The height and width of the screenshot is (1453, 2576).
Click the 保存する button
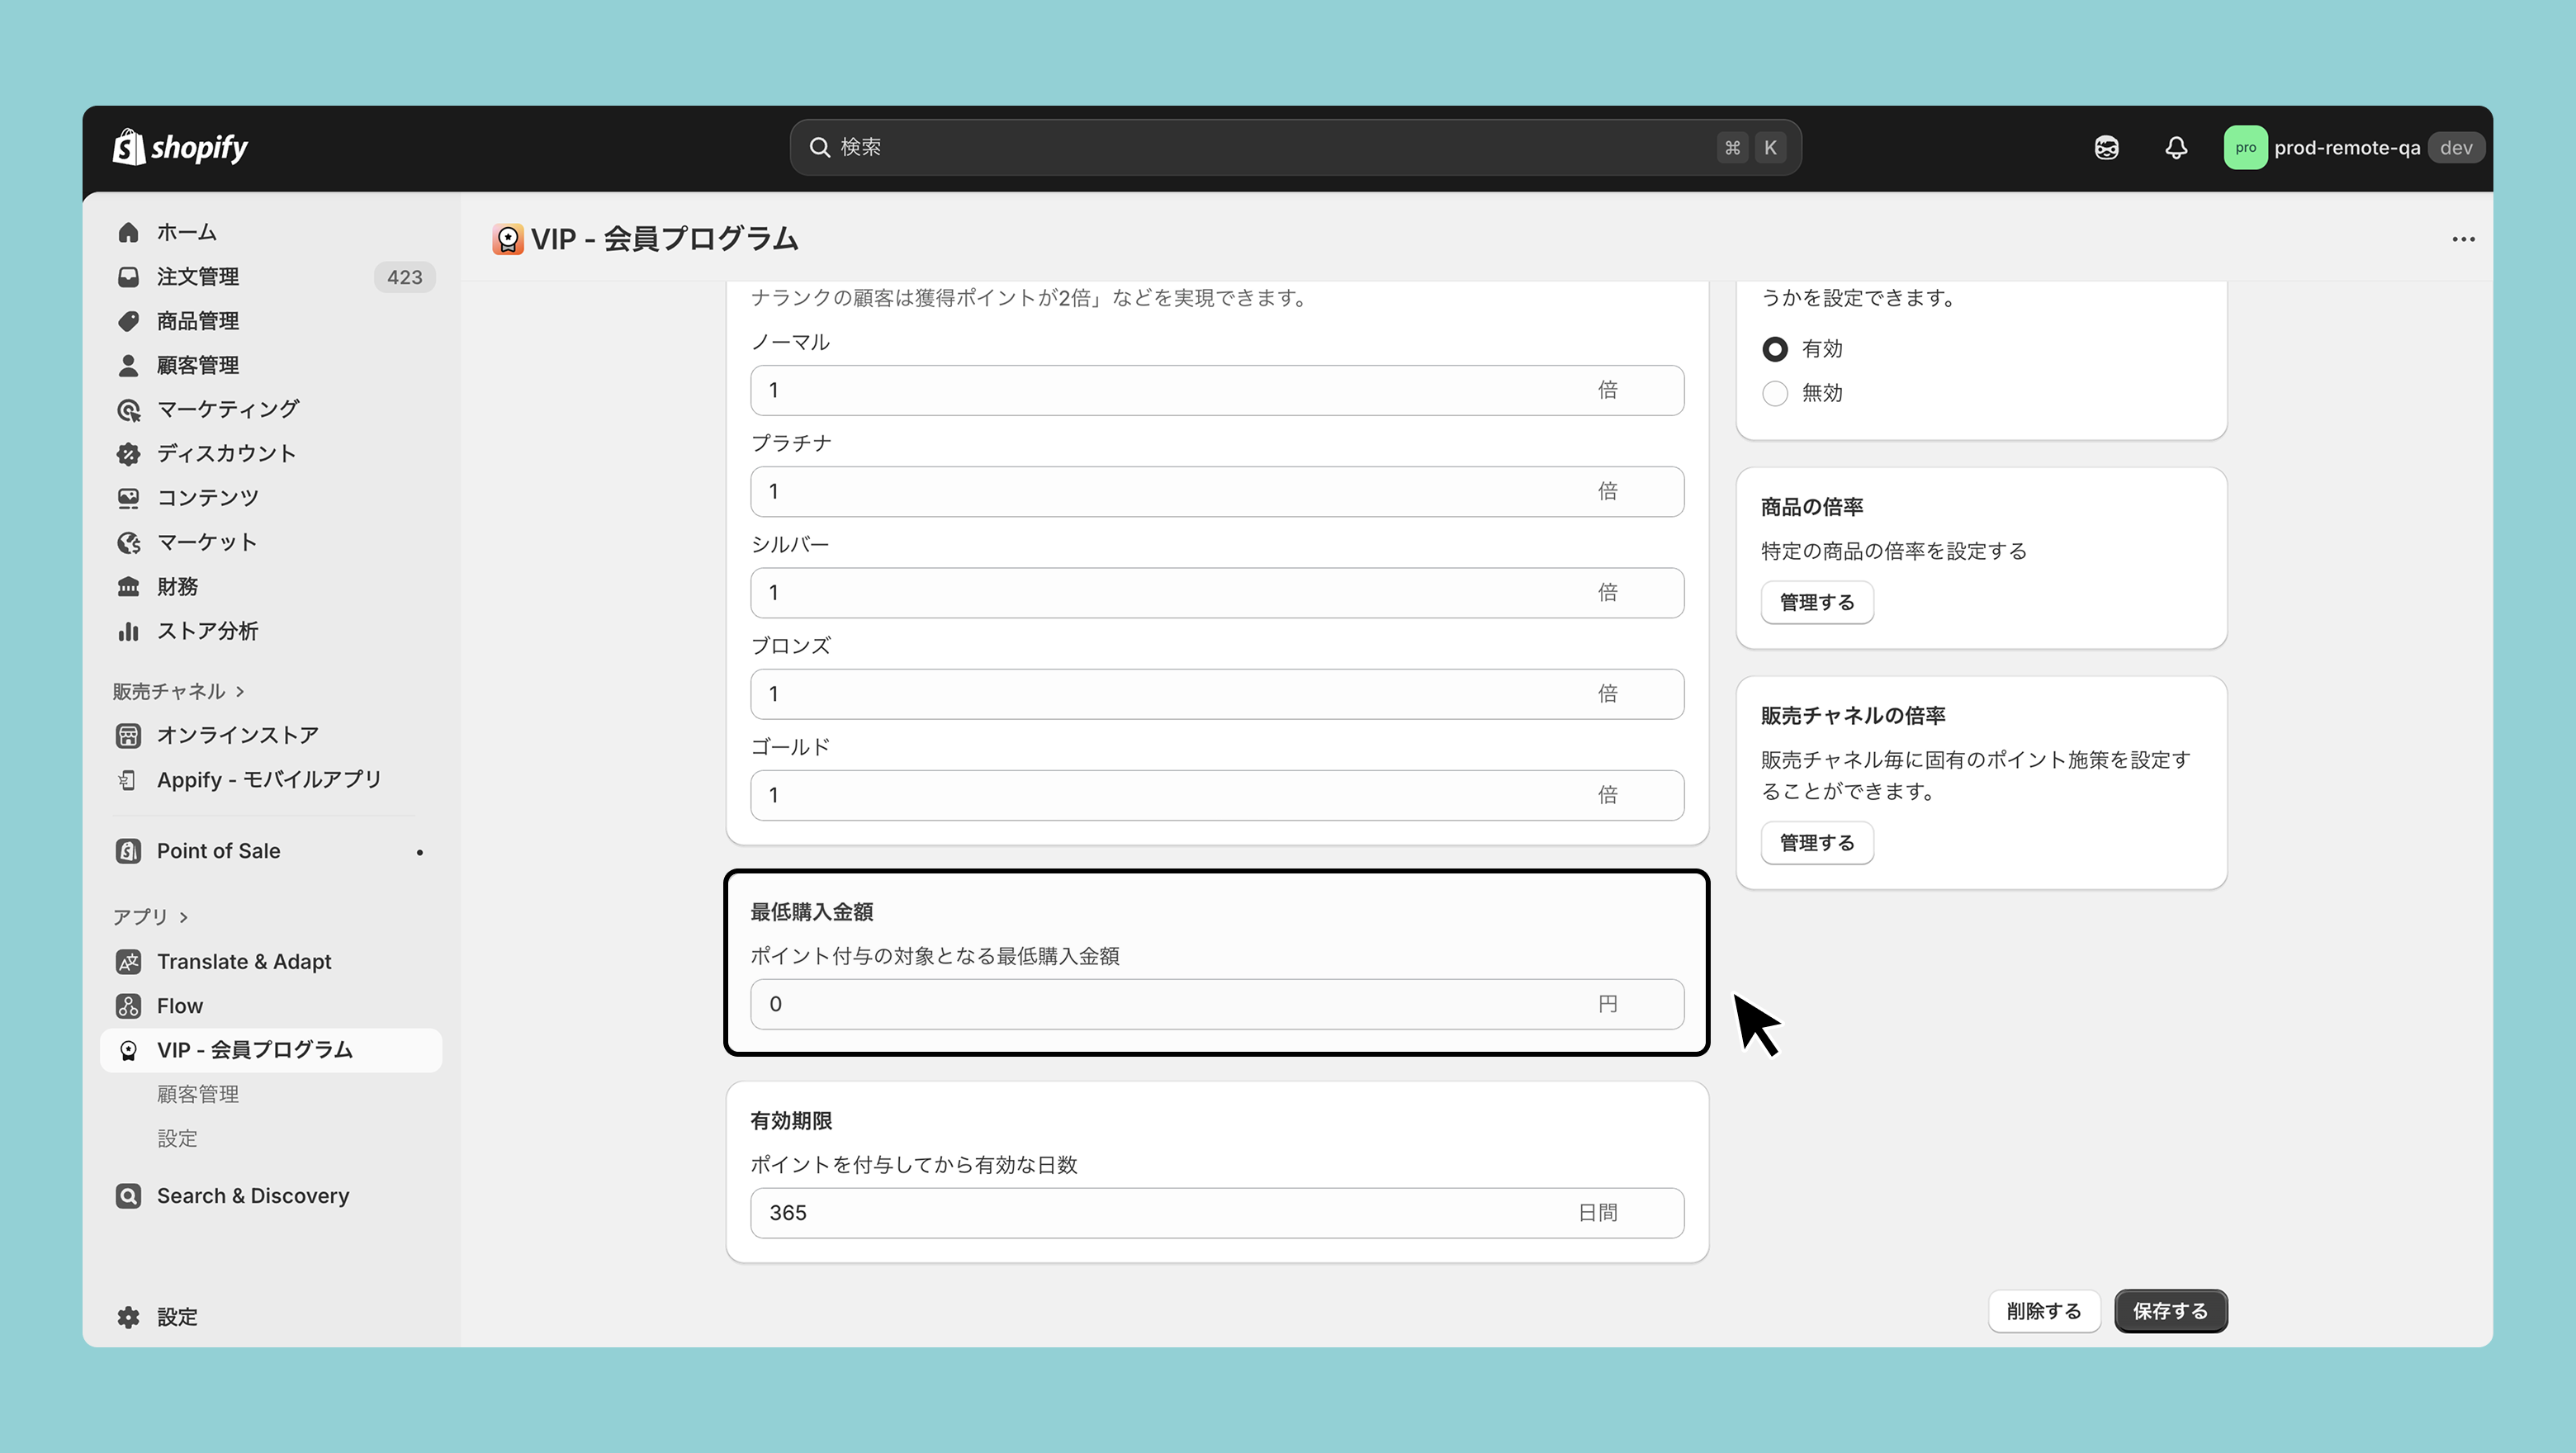[2170, 1311]
